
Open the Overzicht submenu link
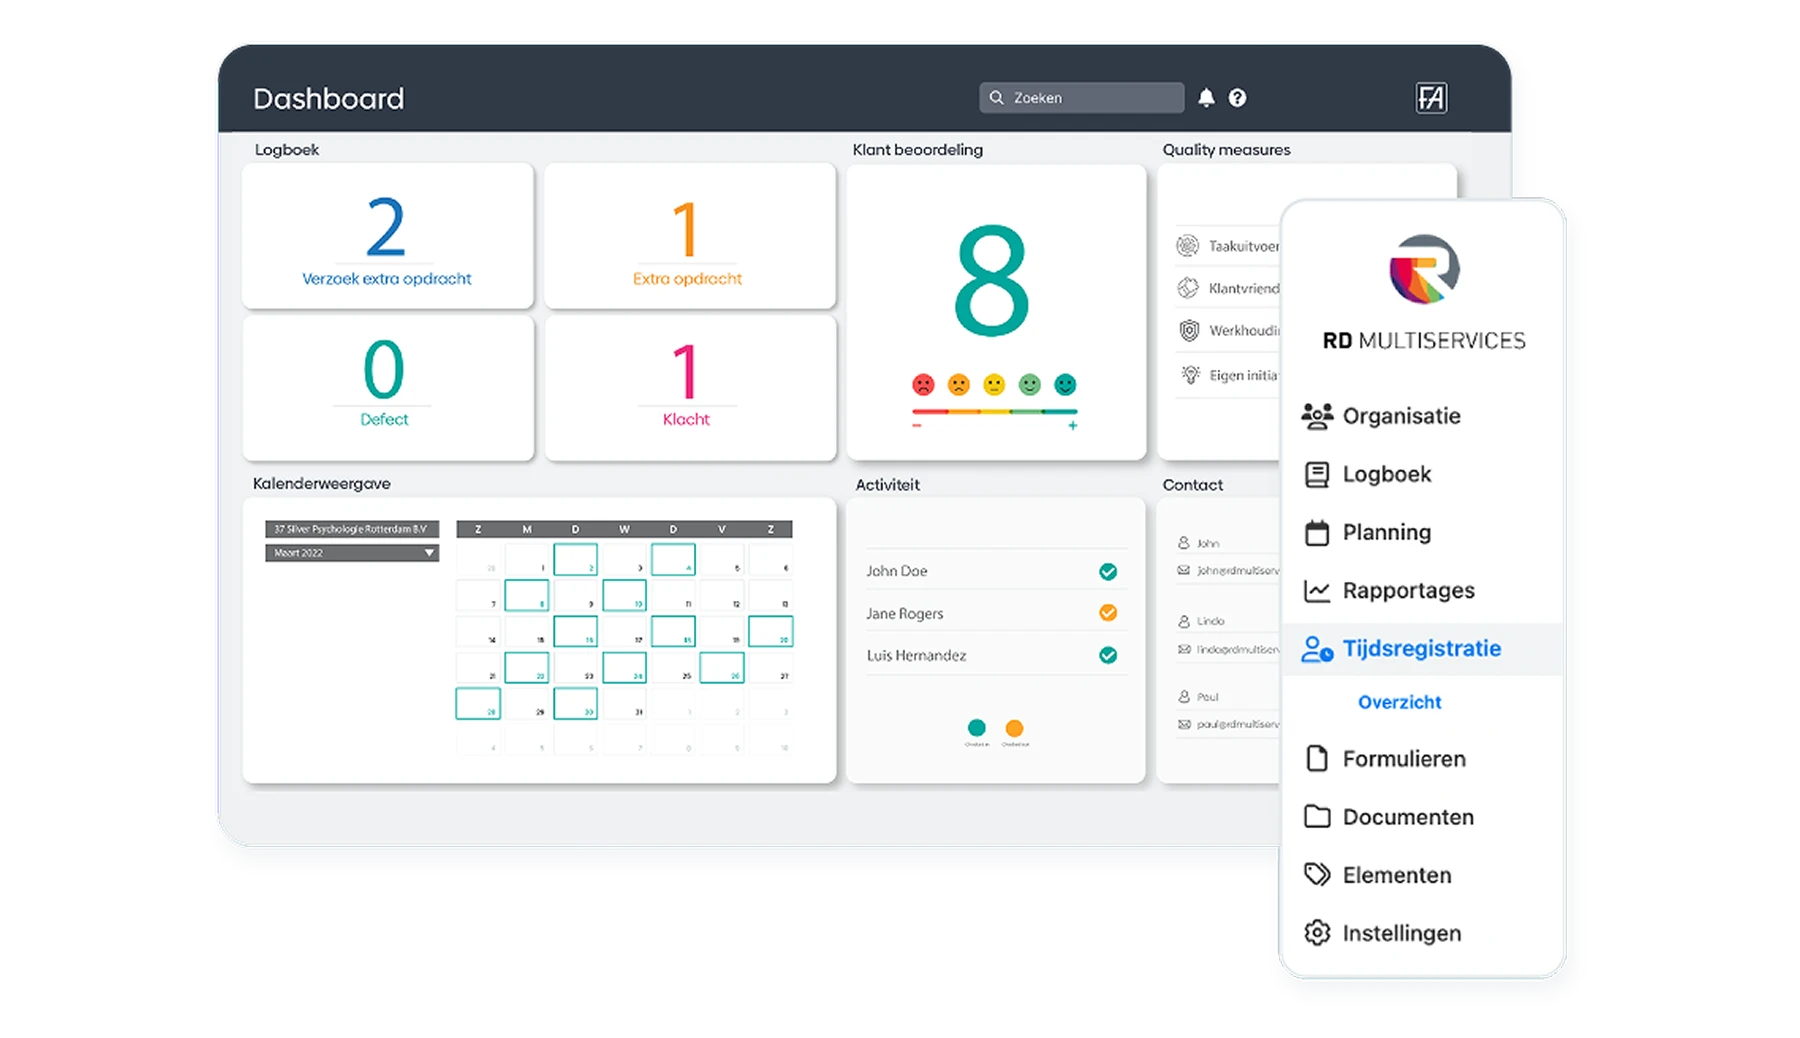pyautogui.click(x=1399, y=702)
